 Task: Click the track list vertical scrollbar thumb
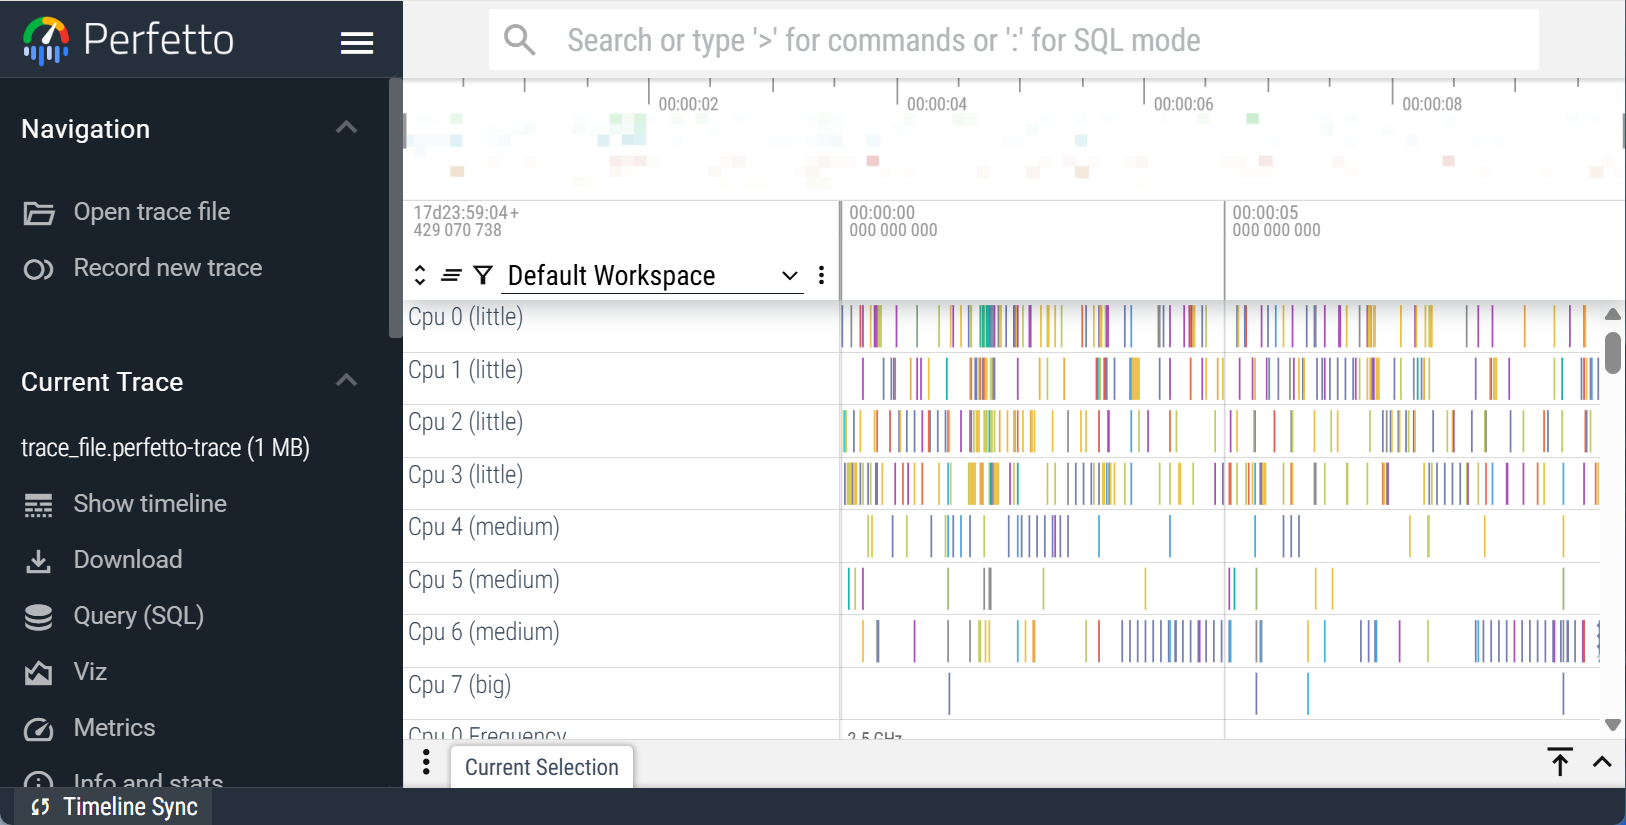tap(1612, 352)
